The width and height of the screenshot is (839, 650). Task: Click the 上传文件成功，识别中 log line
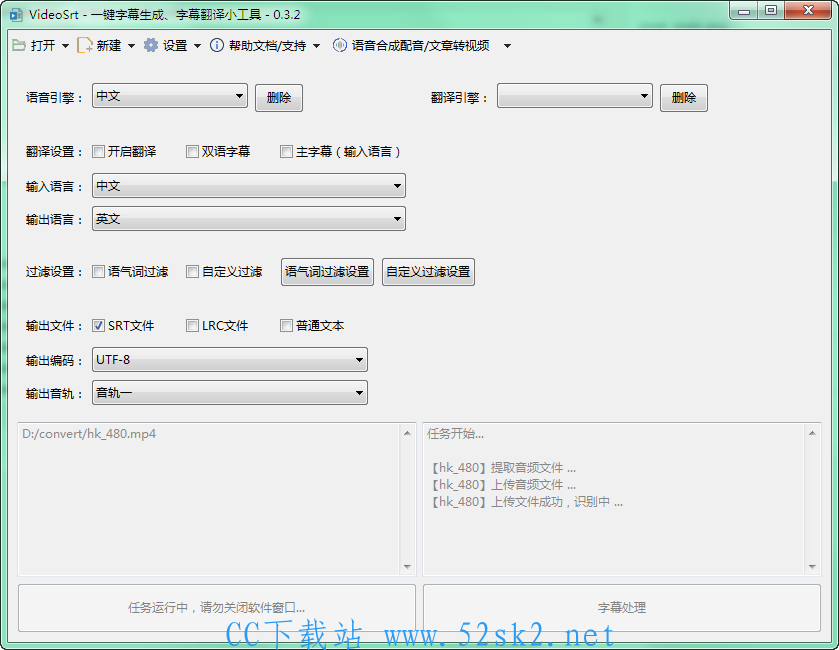pyautogui.click(x=527, y=502)
